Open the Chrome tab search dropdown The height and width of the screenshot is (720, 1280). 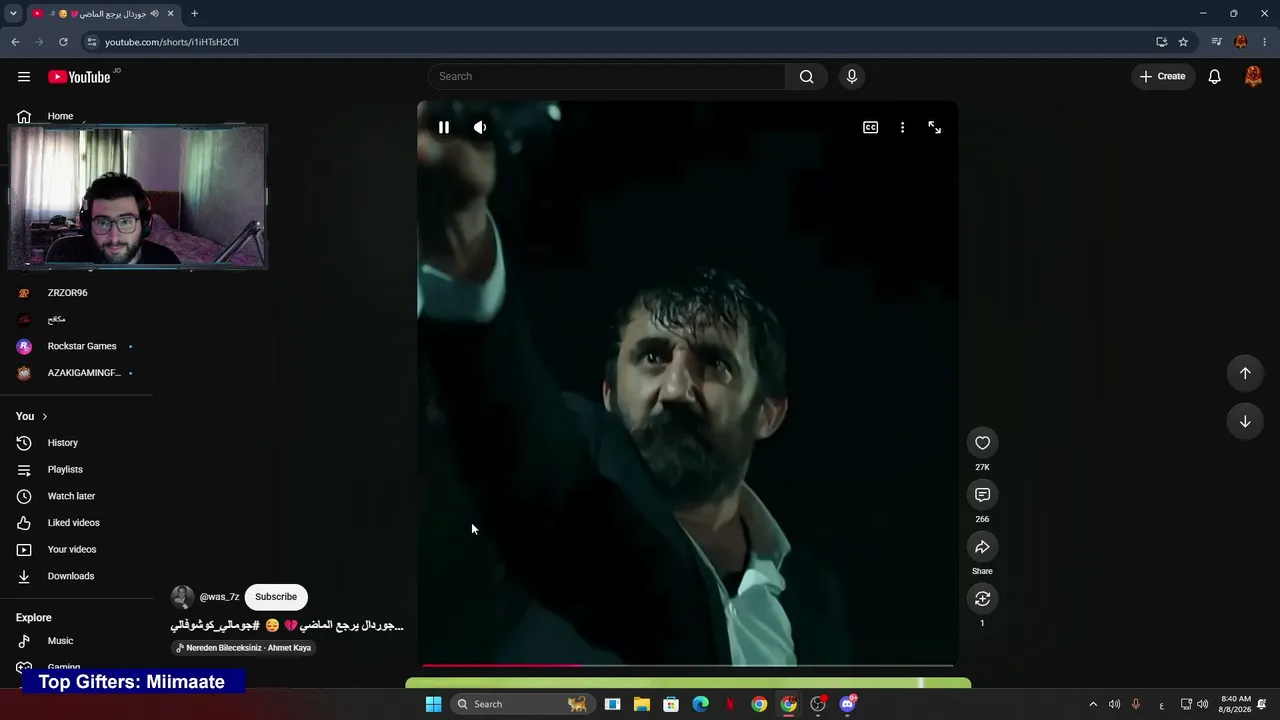pyautogui.click(x=13, y=14)
